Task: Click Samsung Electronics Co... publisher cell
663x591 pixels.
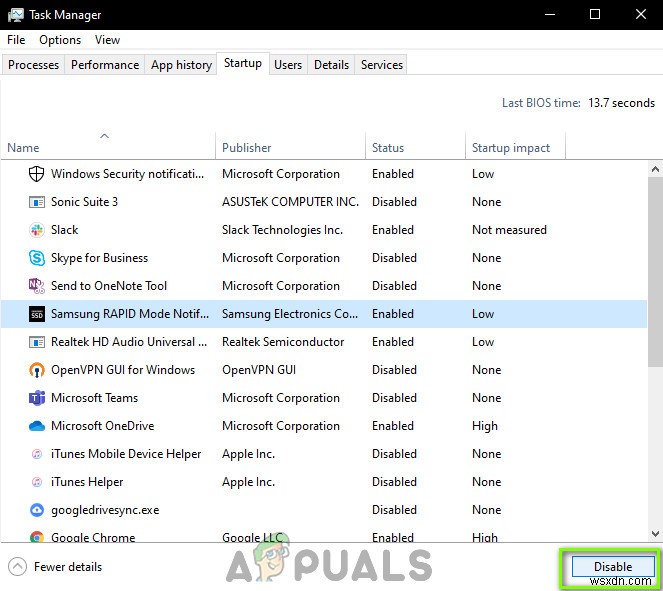Action: 290,314
